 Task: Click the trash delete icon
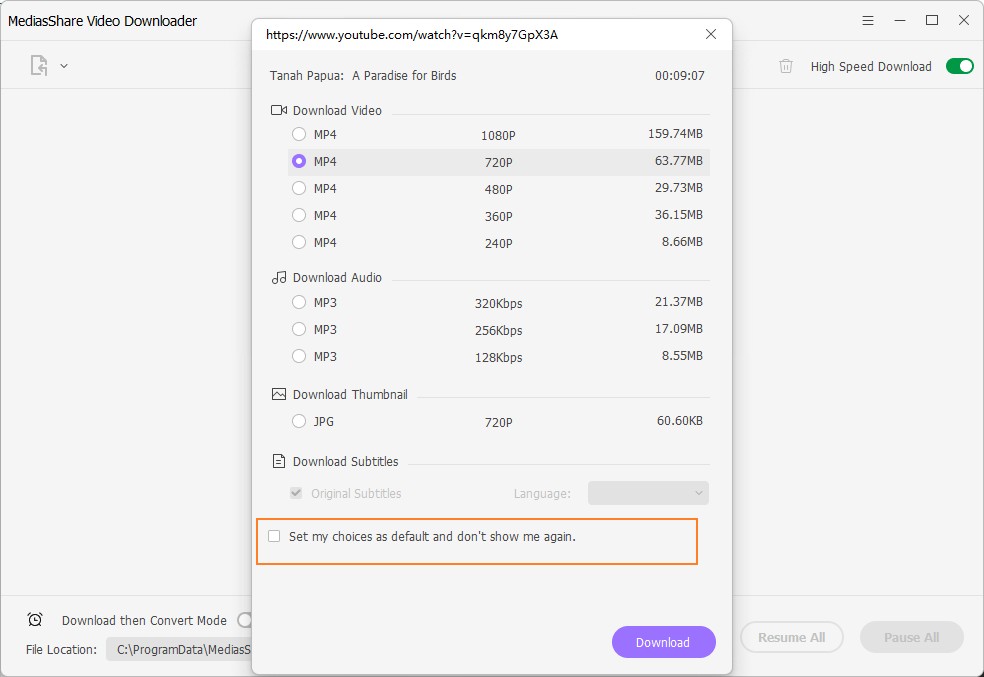(786, 66)
